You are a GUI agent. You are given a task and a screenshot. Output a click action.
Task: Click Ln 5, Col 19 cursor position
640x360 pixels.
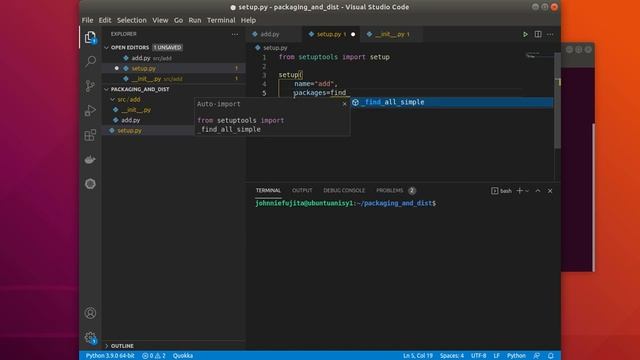click(x=418, y=356)
